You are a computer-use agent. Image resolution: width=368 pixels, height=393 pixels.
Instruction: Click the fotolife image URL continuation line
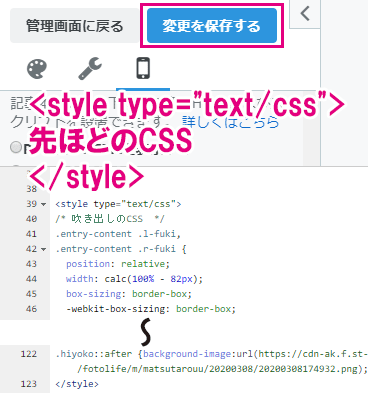click(222, 369)
